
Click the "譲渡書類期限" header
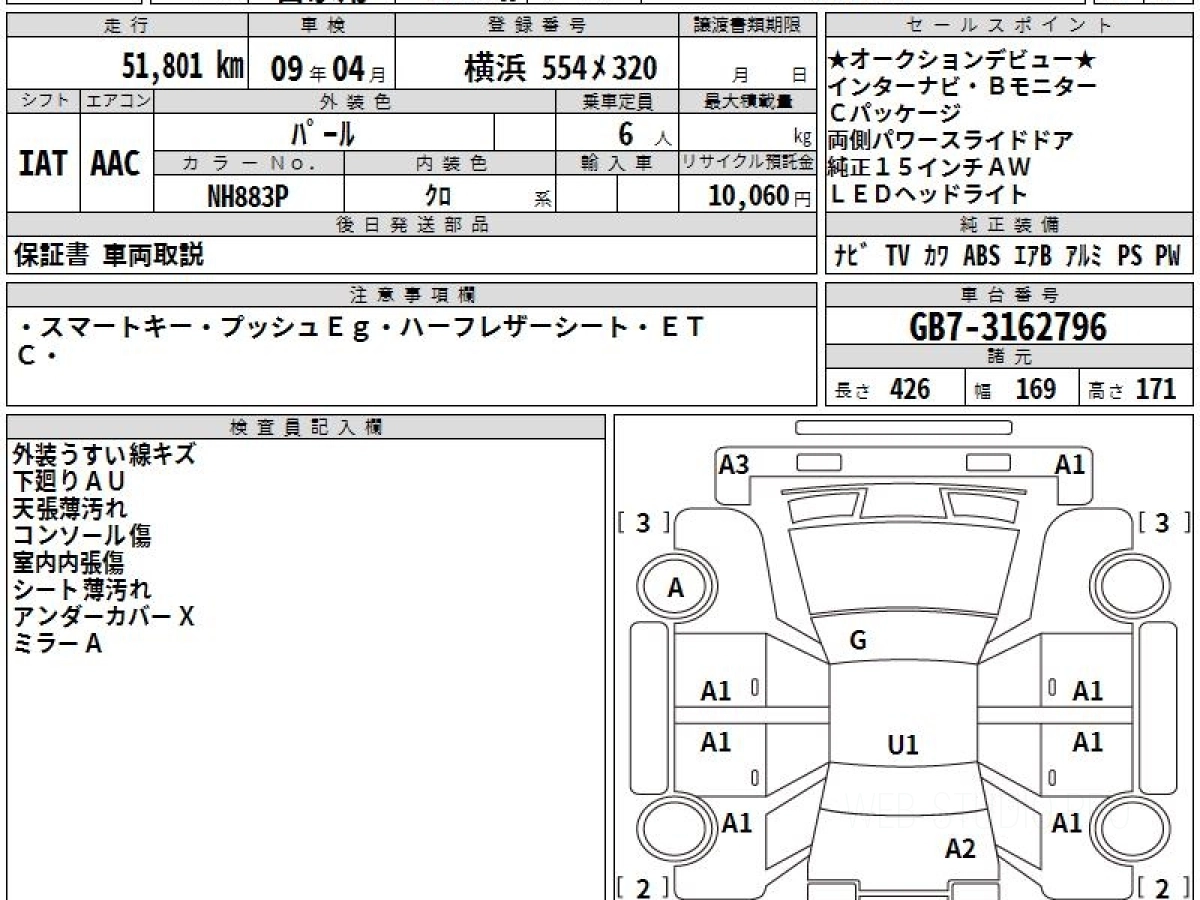coord(748,26)
